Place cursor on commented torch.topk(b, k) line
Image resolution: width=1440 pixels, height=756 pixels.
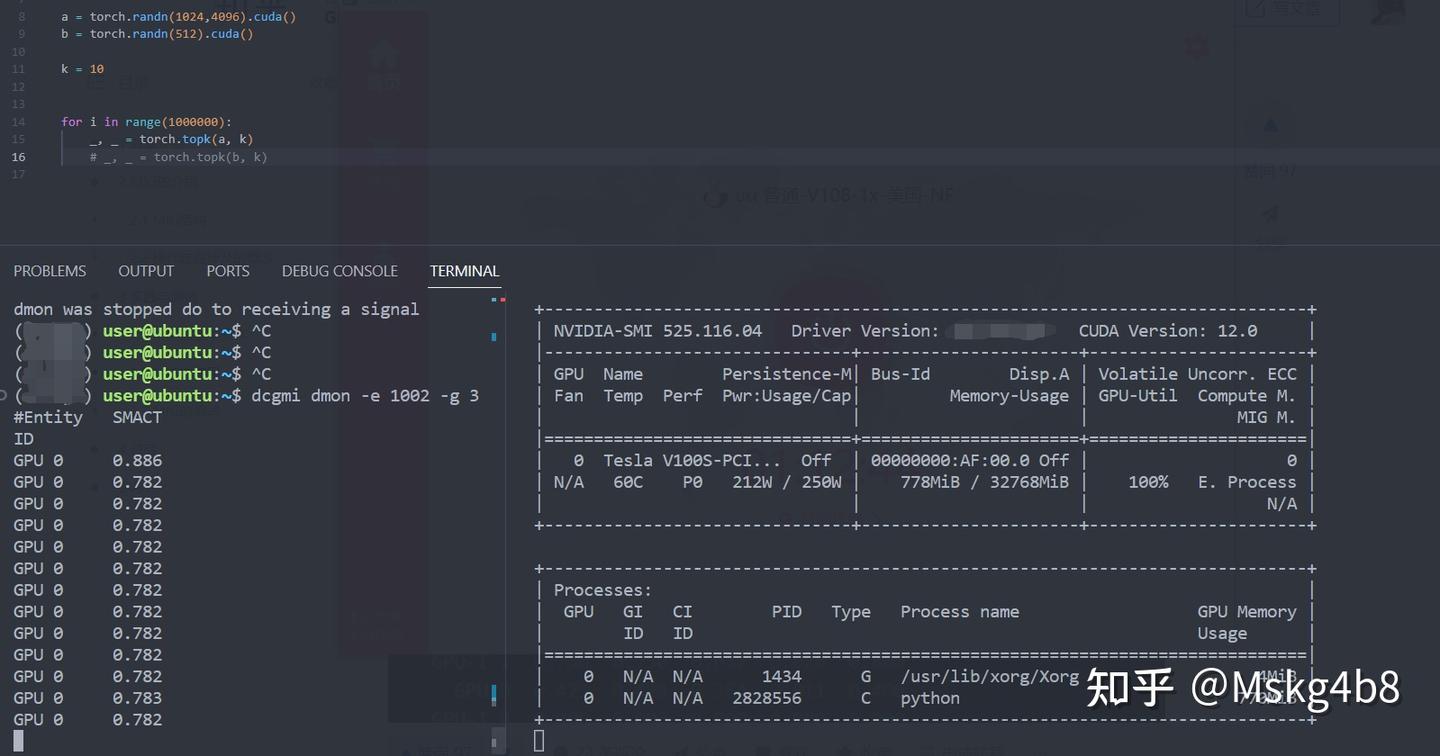[x=180, y=157]
